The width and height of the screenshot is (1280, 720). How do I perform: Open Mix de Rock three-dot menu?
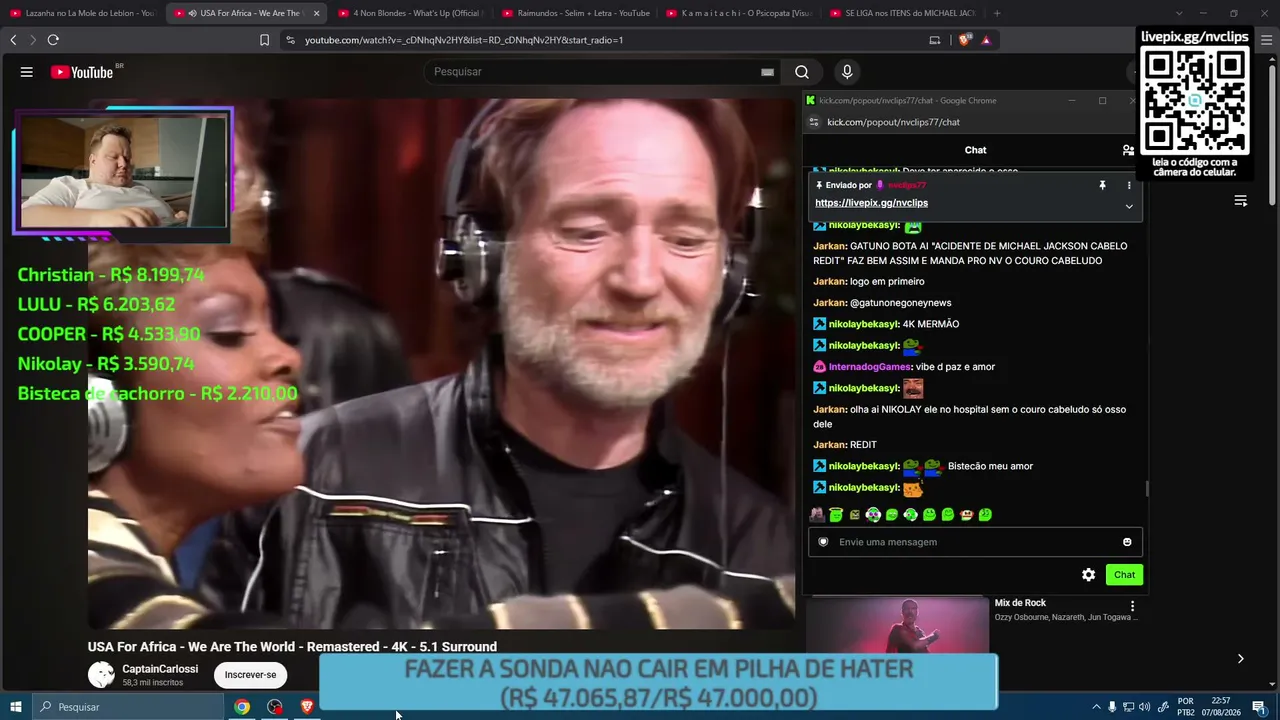pyautogui.click(x=1132, y=606)
